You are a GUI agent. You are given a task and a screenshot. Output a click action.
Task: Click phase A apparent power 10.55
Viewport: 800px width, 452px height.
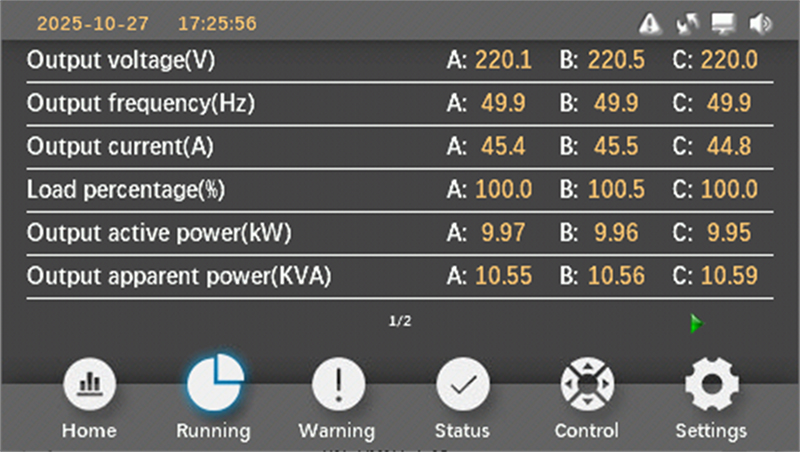coord(504,276)
